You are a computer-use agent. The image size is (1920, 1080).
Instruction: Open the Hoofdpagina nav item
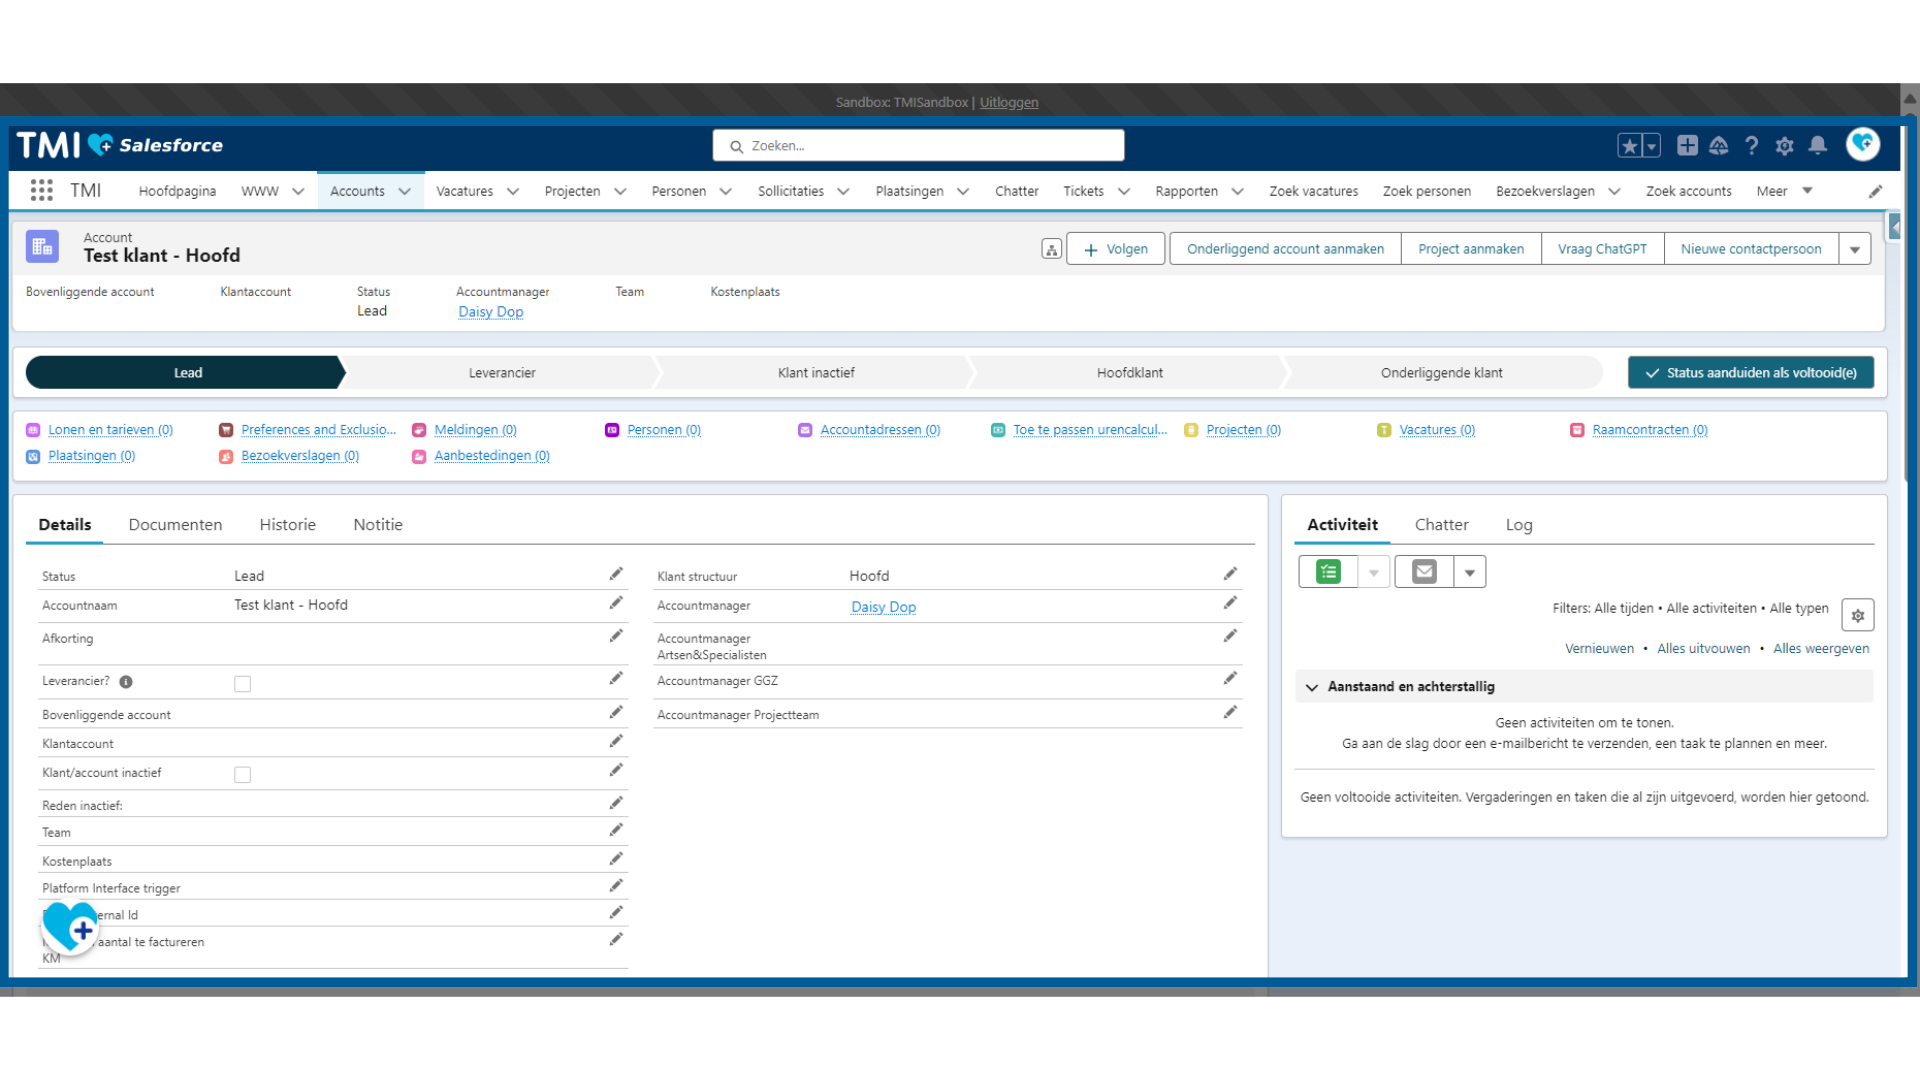(177, 191)
